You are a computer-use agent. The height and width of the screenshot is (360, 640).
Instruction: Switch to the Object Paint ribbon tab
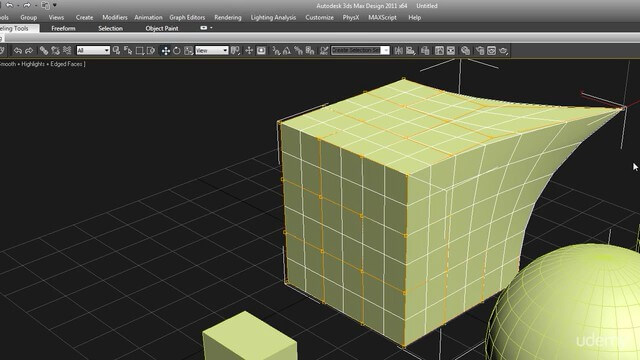pyautogui.click(x=162, y=28)
